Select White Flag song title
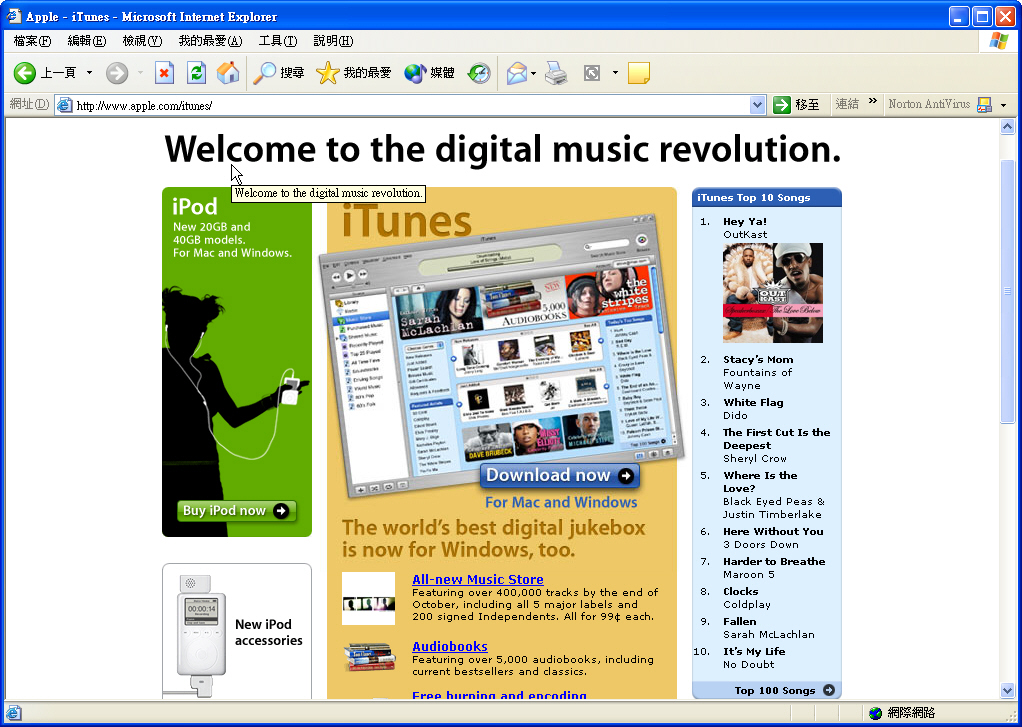Viewport: 1022px width, 727px height. tap(753, 402)
